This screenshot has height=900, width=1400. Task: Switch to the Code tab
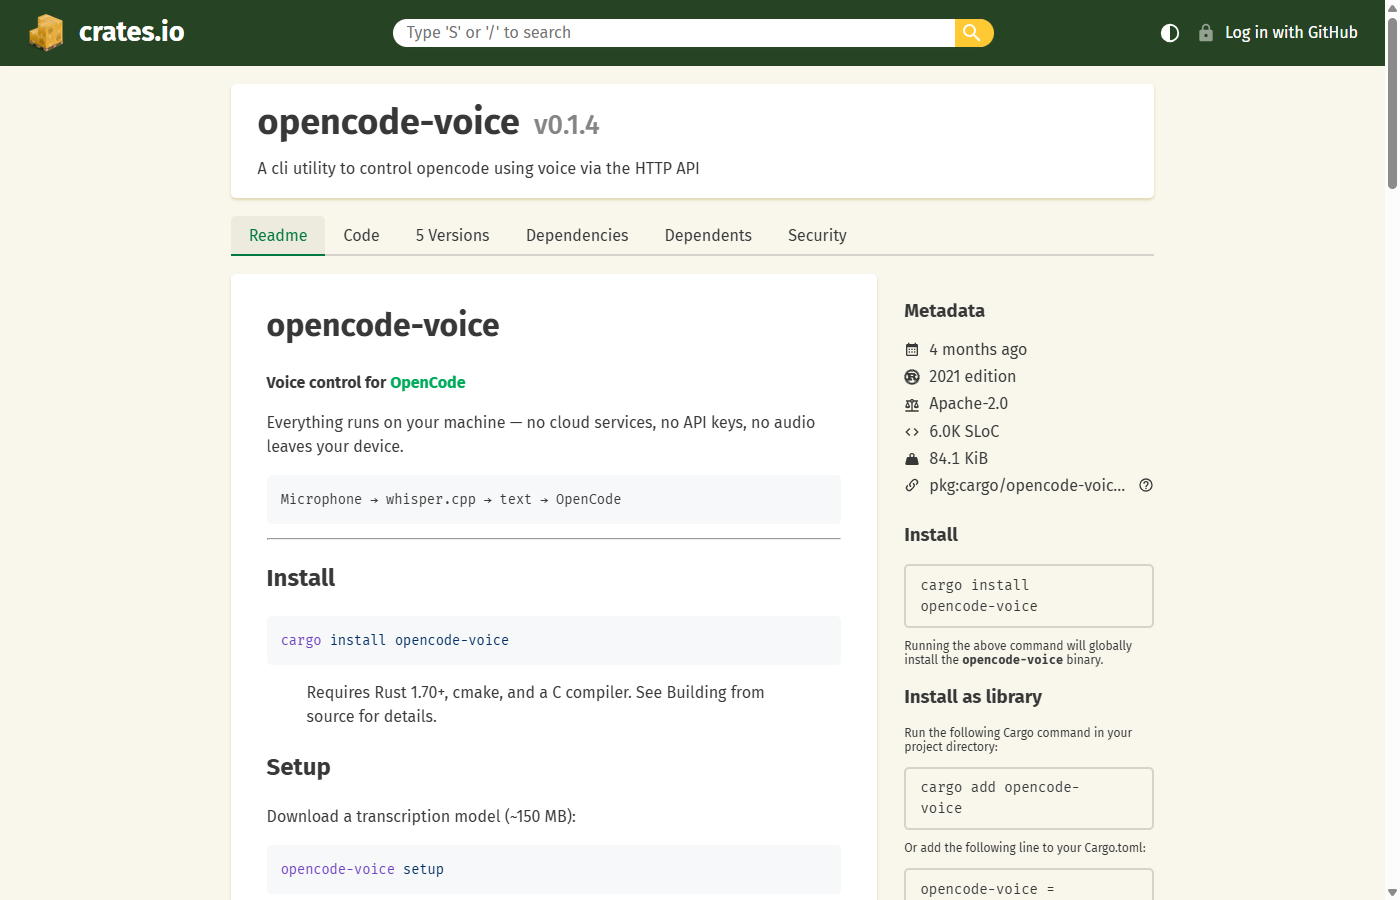pos(361,236)
